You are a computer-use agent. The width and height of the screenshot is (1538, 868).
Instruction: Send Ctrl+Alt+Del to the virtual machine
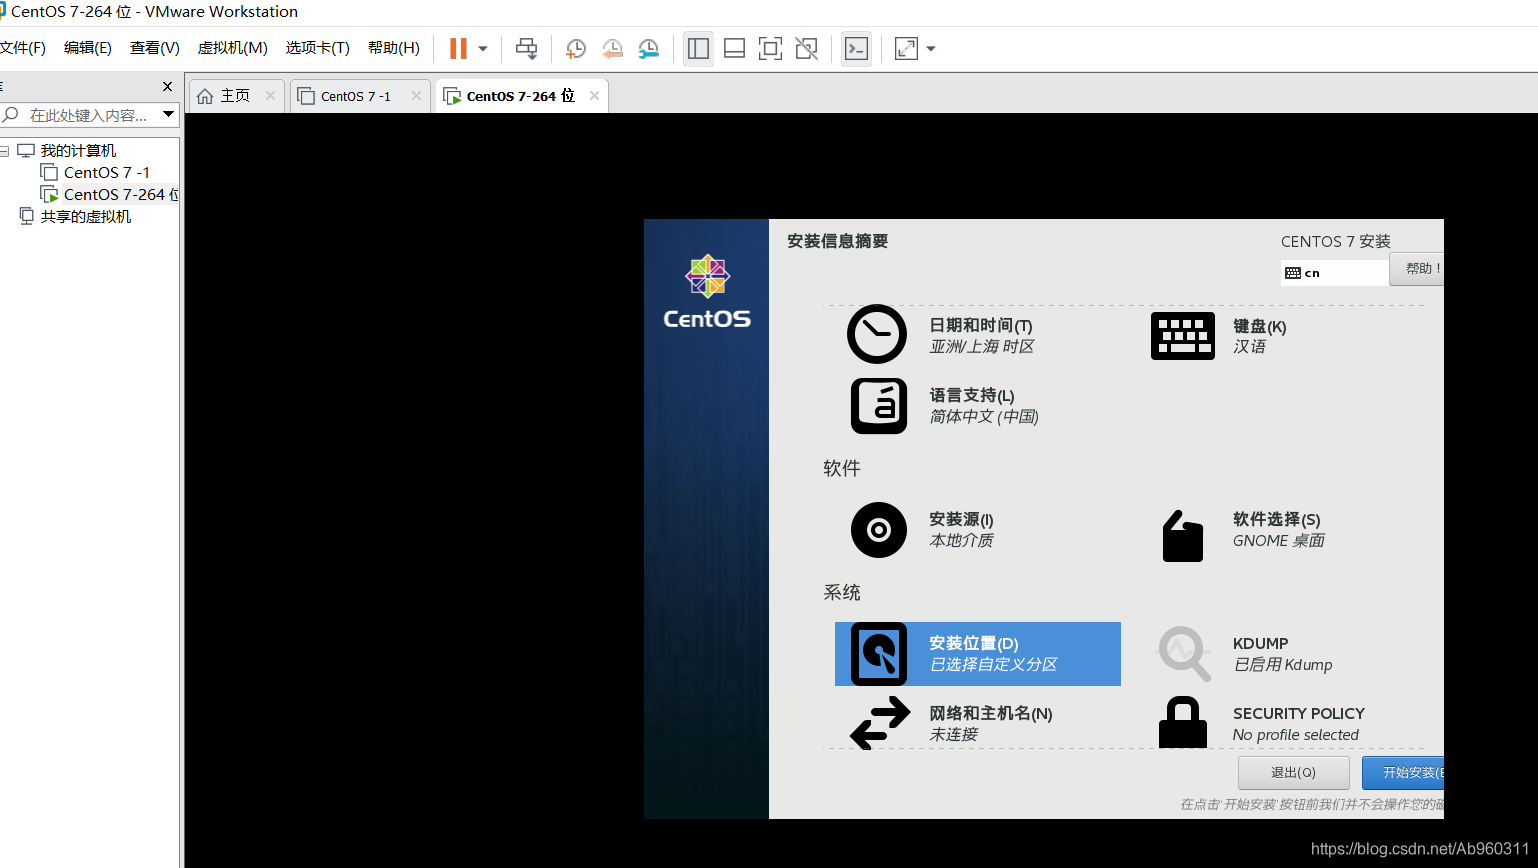[x=526, y=48]
